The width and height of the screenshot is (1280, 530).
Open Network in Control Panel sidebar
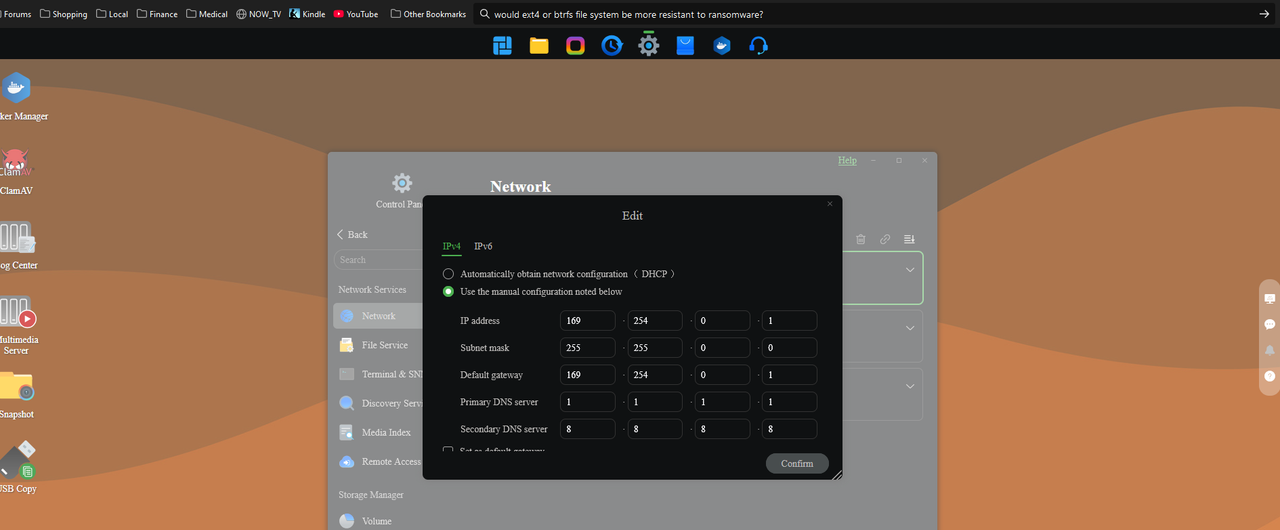tap(379, 316)
